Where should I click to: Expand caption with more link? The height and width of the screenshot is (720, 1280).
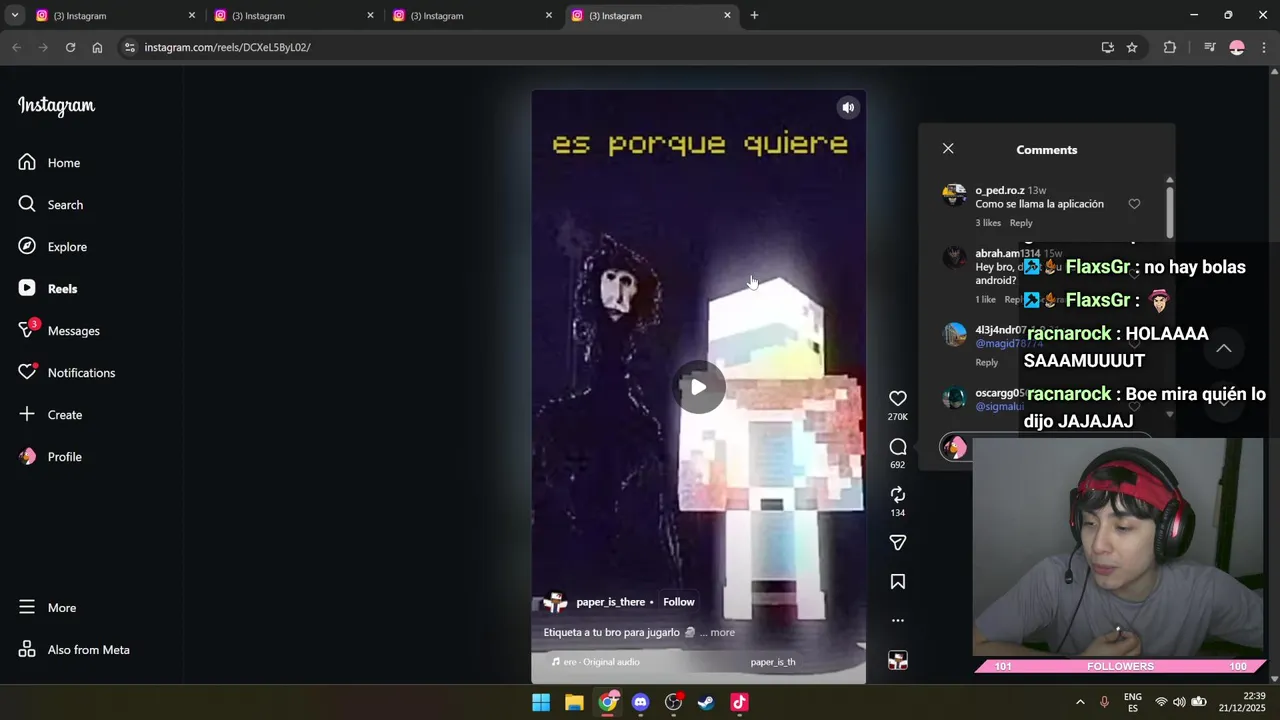(722, 633)
